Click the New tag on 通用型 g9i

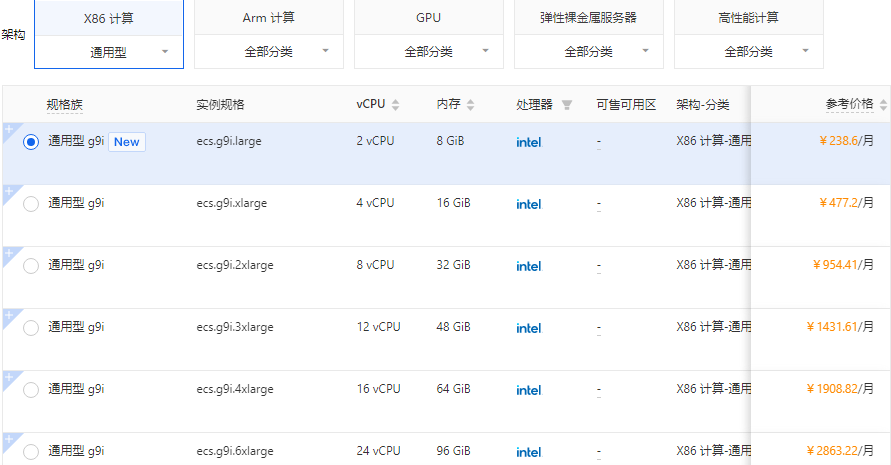(x=127, y=142)
